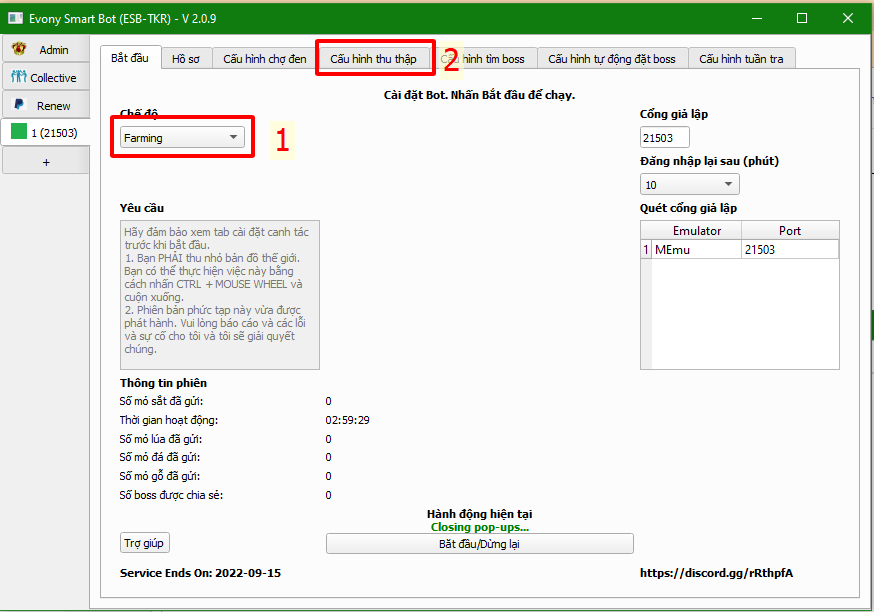Select the Cấu hình tuần tra tab
Screen dimensions: 874x612
click(741, 59)
